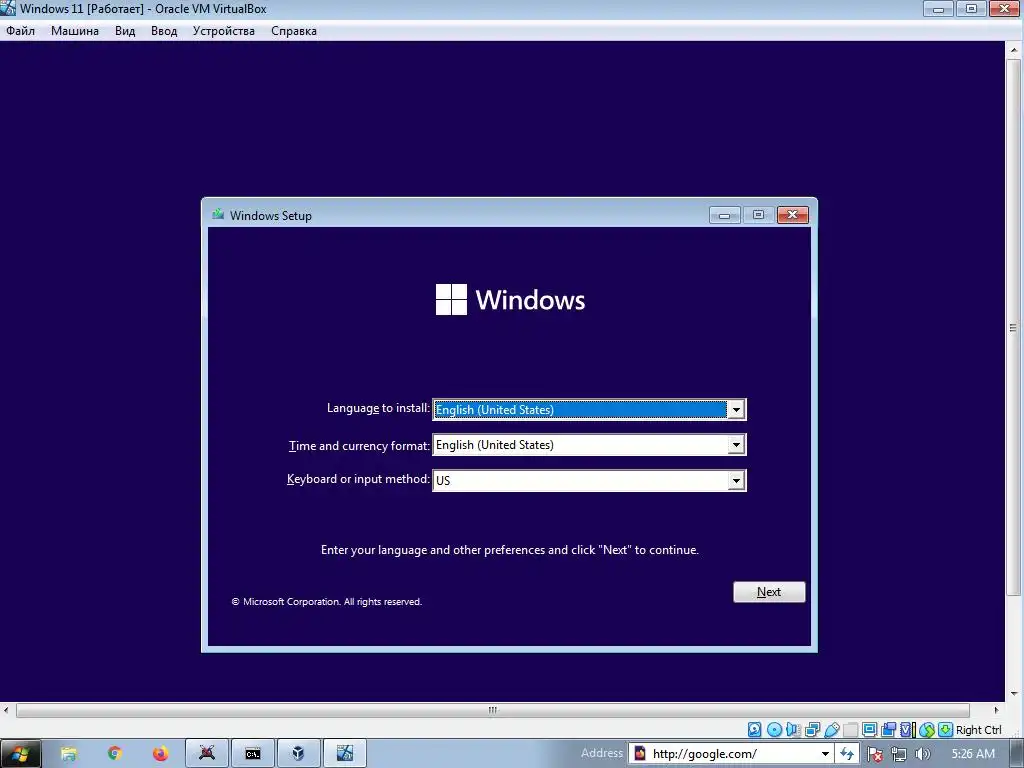
Task: Click the Right Ctrl host key label
Action: click(x=978, y=729)
